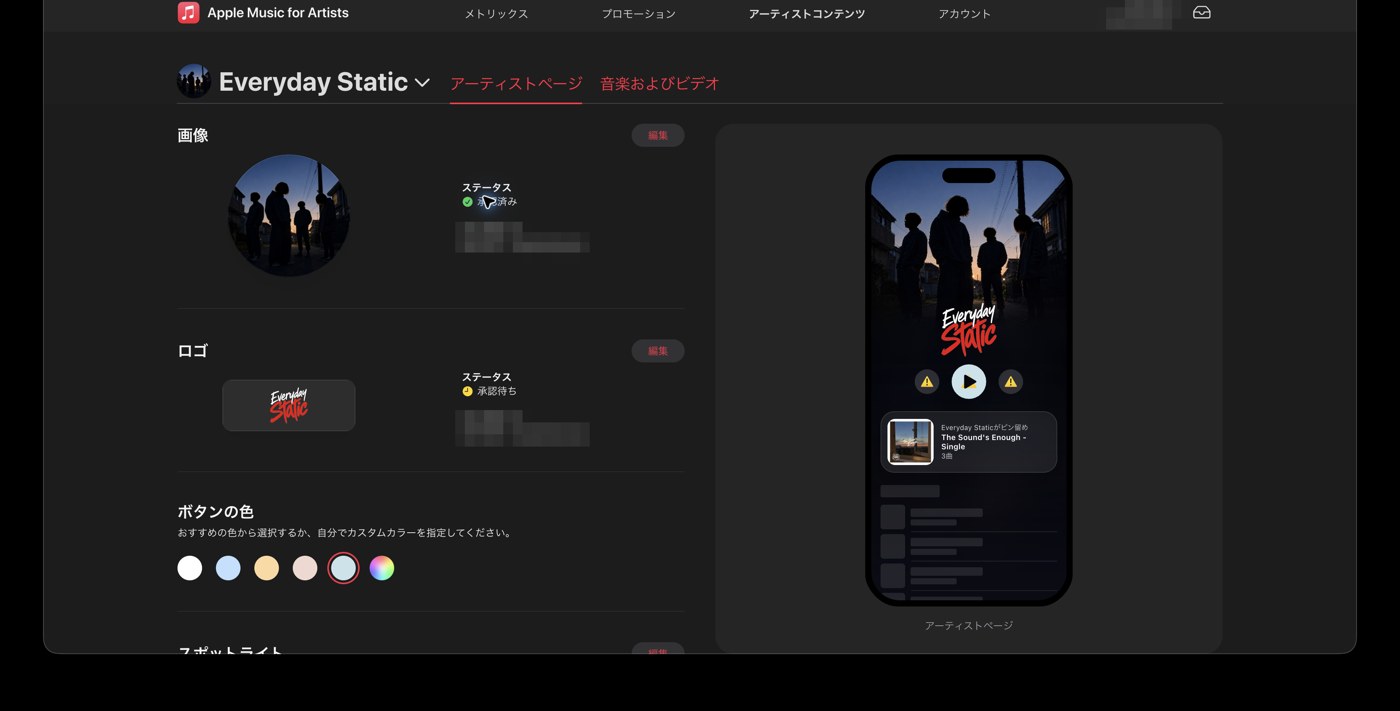Image resolution: width=1400 pixels, height=711 pixels.
Task: Click warning icon right of preview play button
Action: click(1011, 382)
